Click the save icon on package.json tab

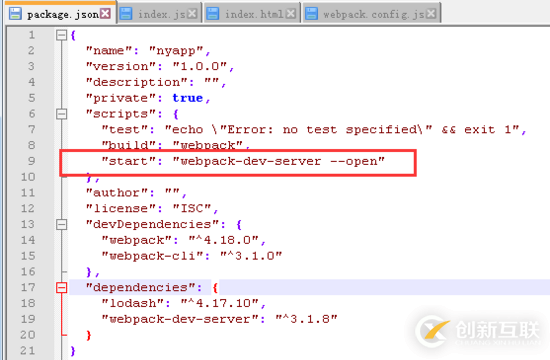[15, 14]
